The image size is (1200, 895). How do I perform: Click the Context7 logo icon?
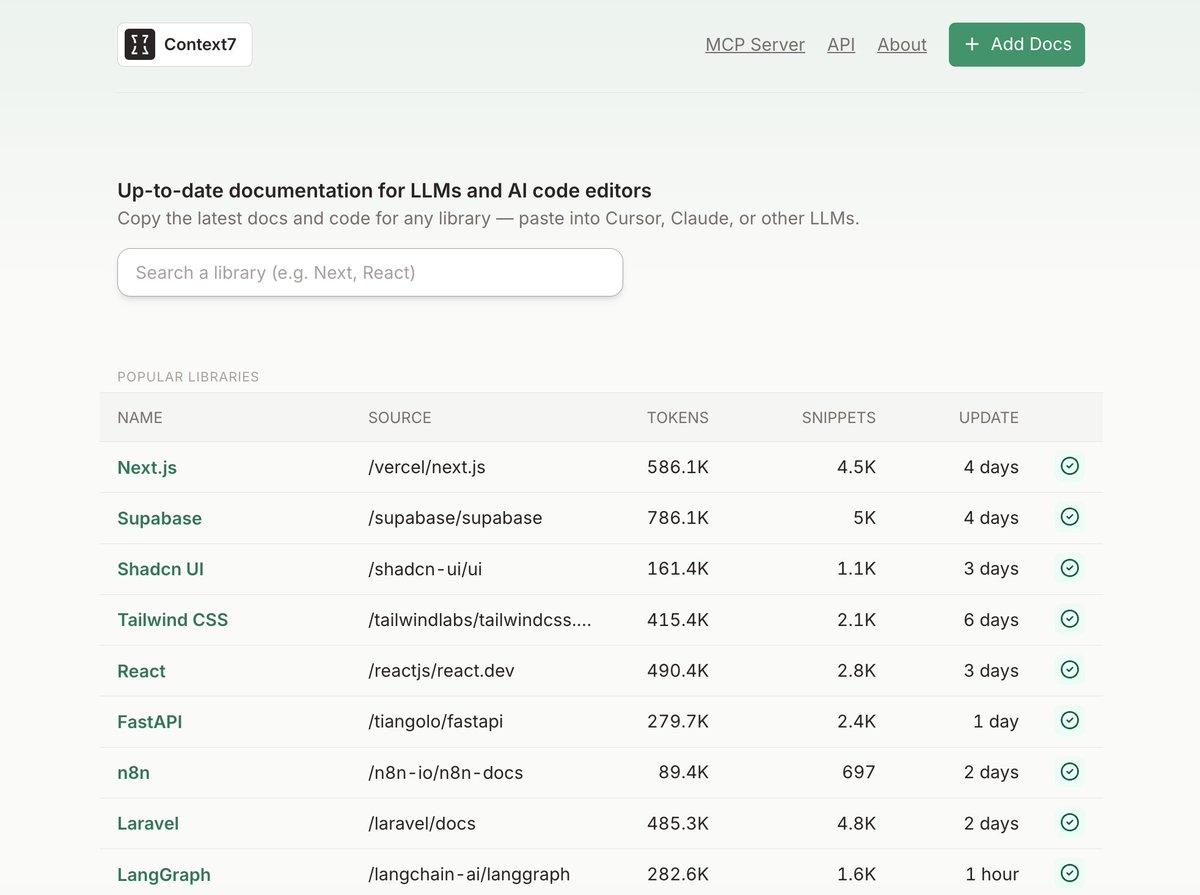(x=140, y=44)
